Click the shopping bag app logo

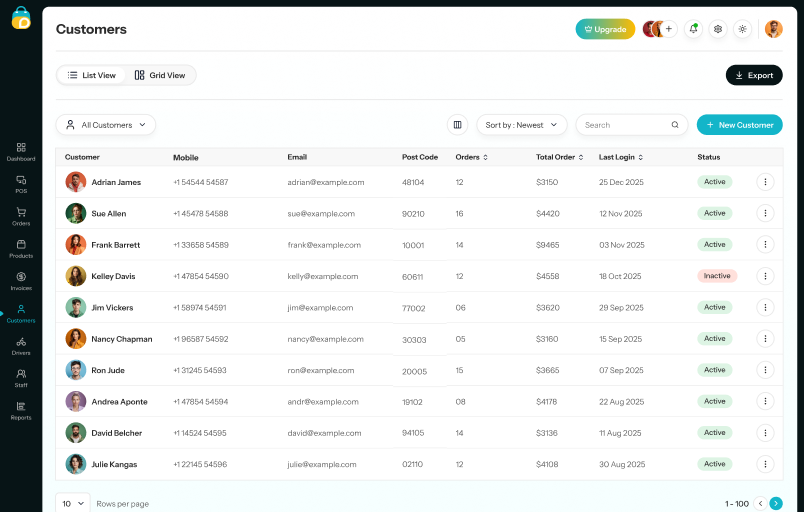(x=21, y=18)
